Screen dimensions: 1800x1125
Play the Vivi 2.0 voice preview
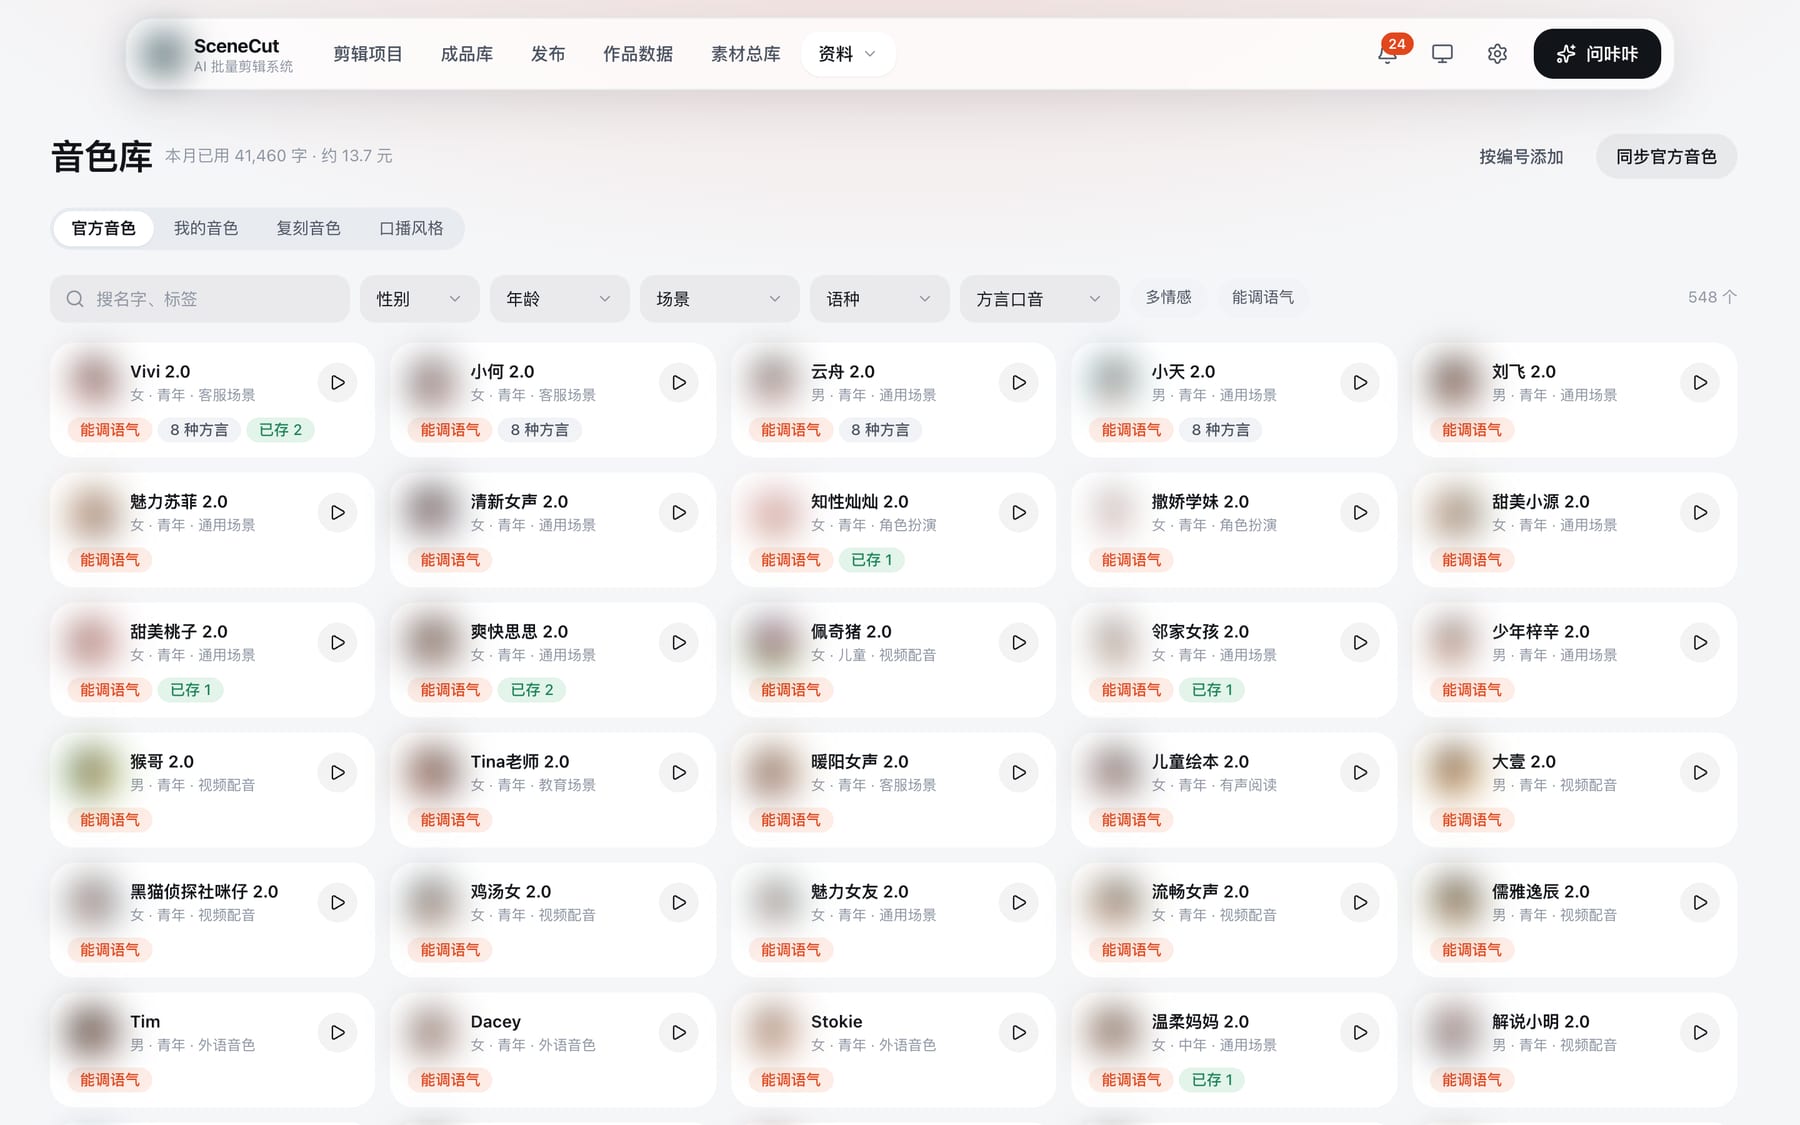coord(338,382)
